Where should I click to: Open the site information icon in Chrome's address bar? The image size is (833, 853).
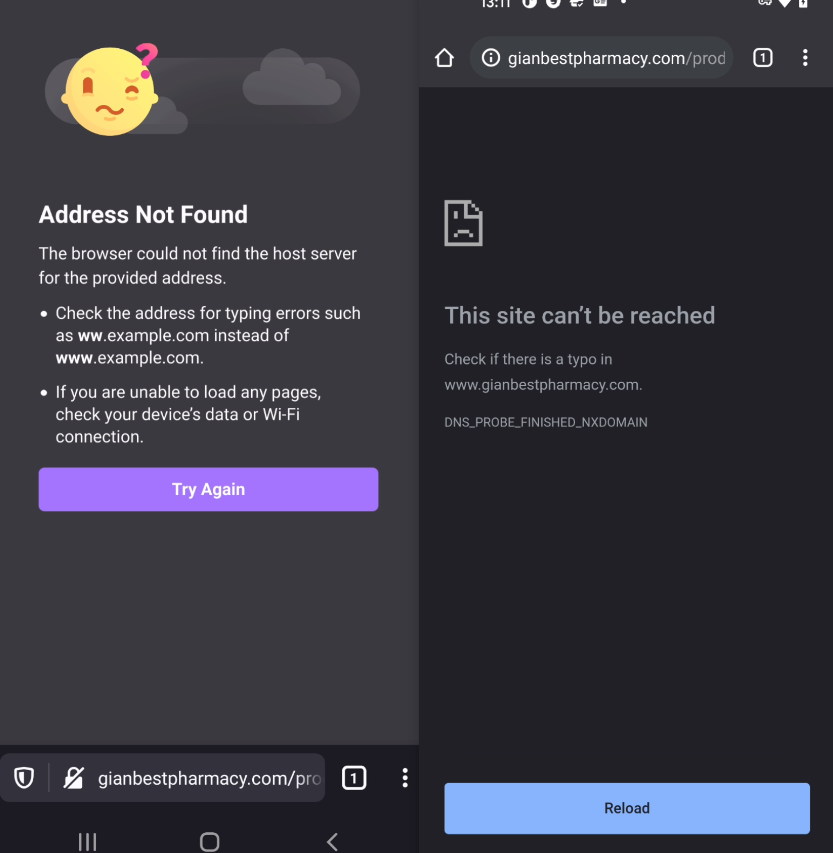click(x=491, y=57)
